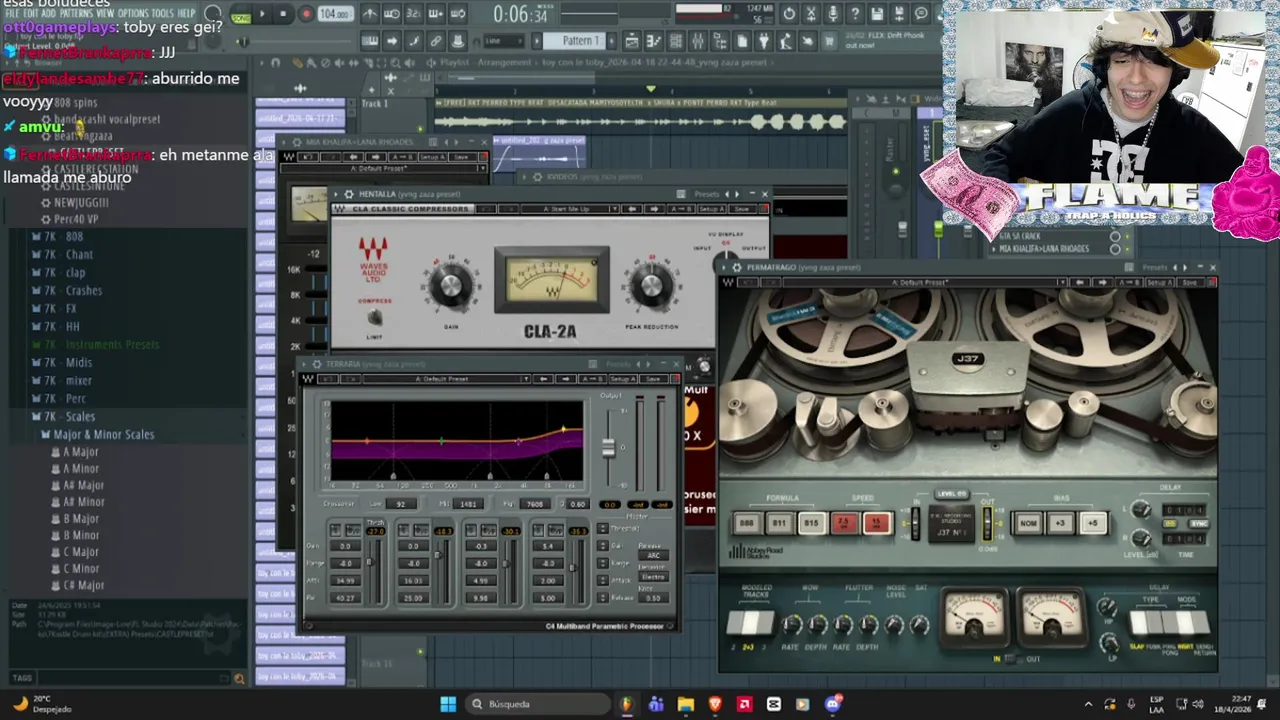The height and width of the screenshot is (720, 1280).
Task: Toggle the metronome icon in toolbar
Action: [x=370, y=14]
